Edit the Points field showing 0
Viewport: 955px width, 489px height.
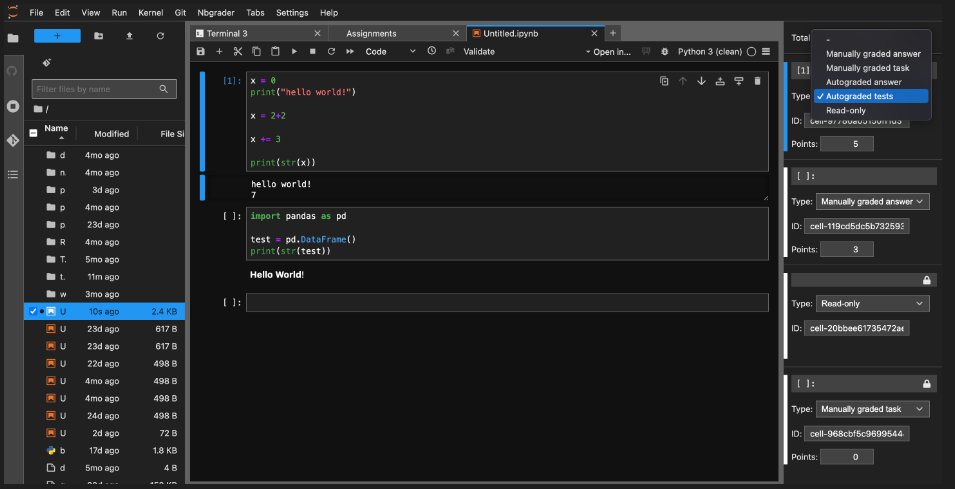847,457
